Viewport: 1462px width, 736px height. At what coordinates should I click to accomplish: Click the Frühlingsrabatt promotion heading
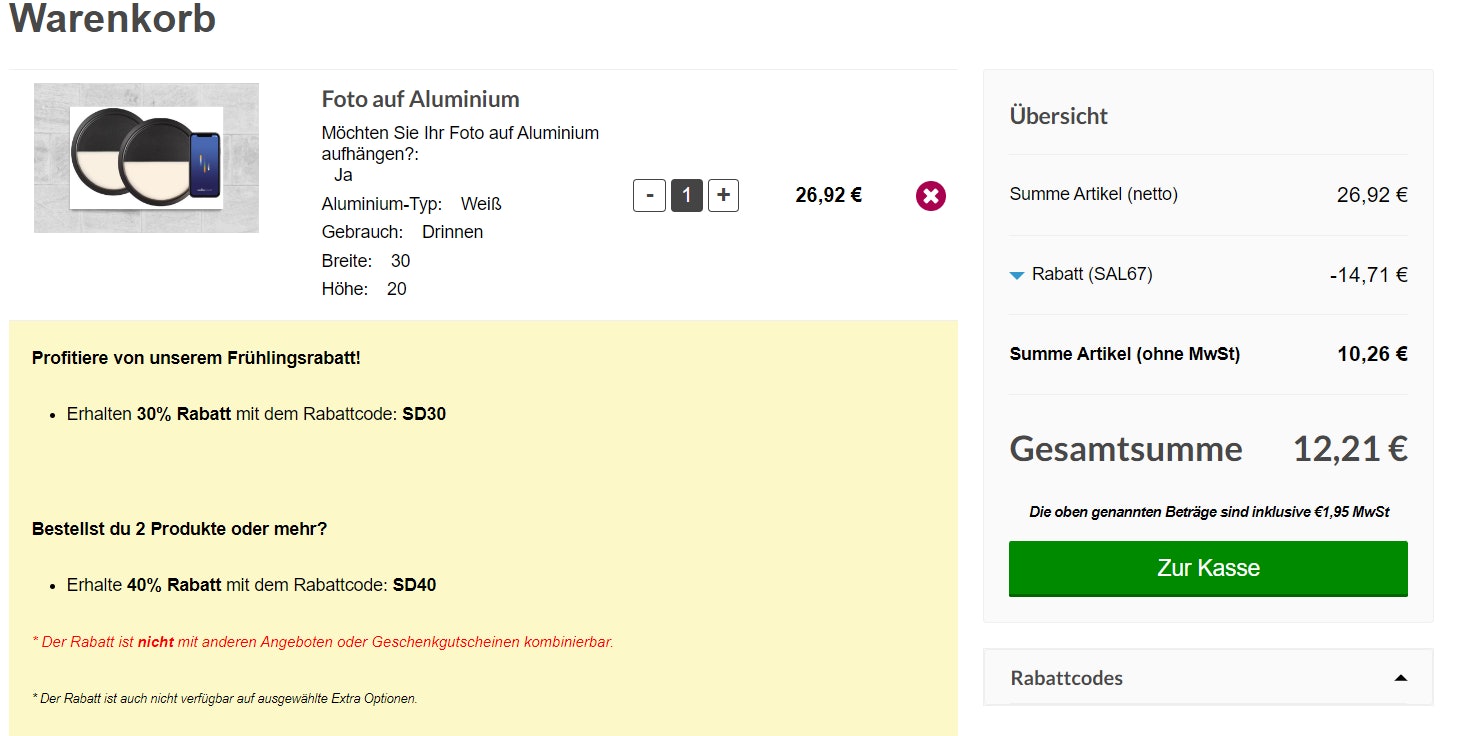[196, 358]
